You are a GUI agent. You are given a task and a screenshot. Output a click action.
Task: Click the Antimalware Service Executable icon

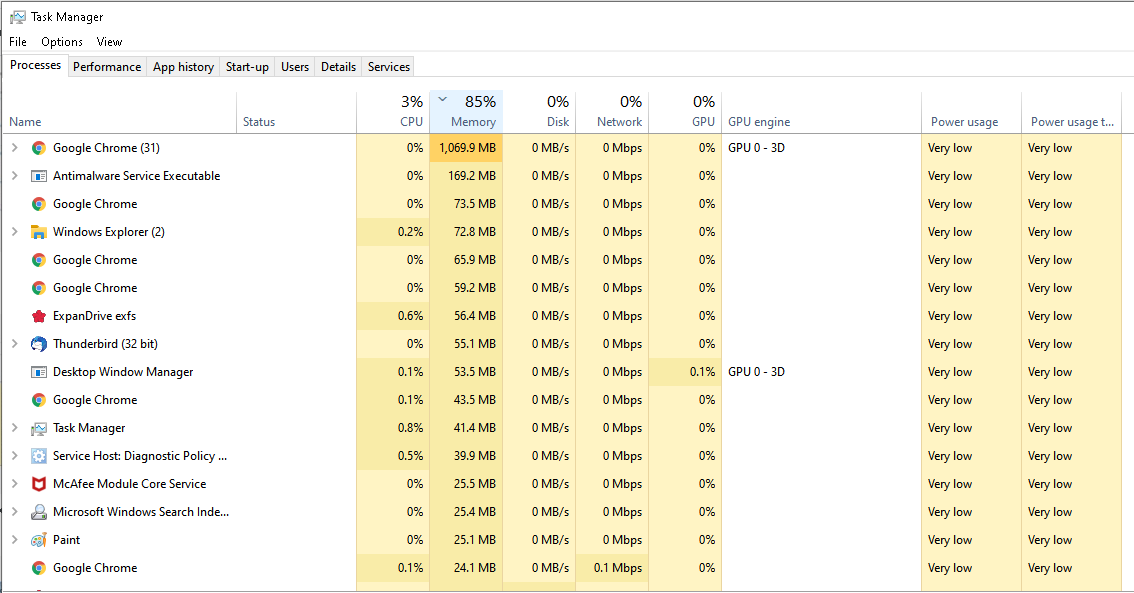[x=39, y=176]
